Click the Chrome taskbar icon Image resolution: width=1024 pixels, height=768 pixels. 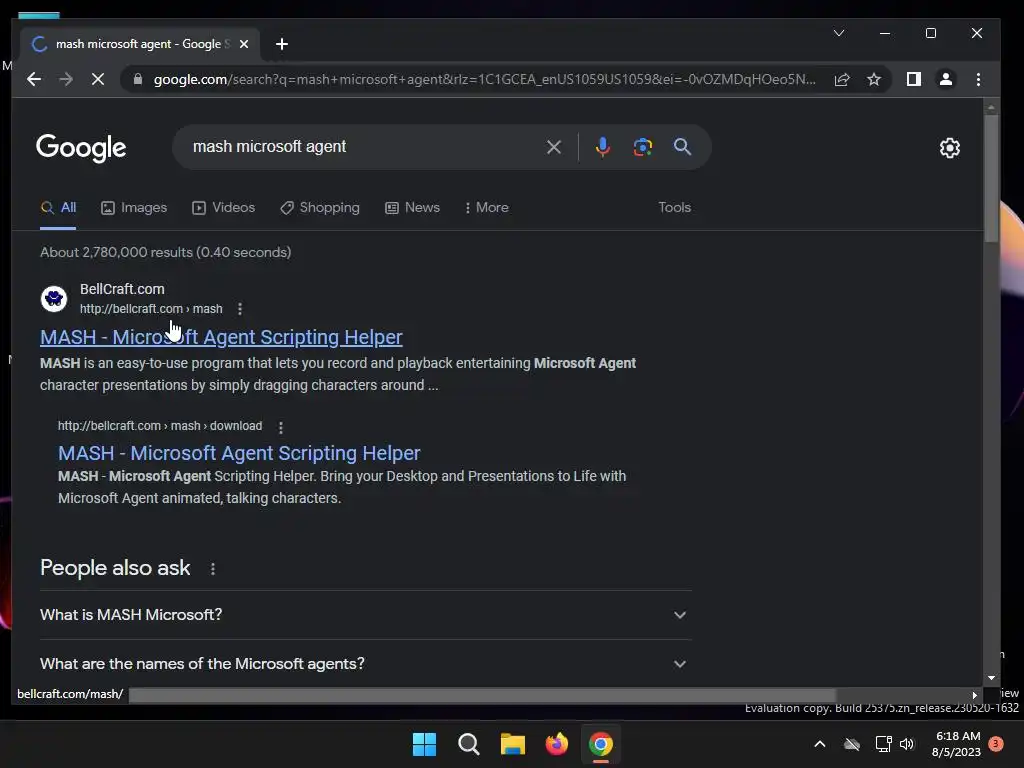click(x=601, y=744)
